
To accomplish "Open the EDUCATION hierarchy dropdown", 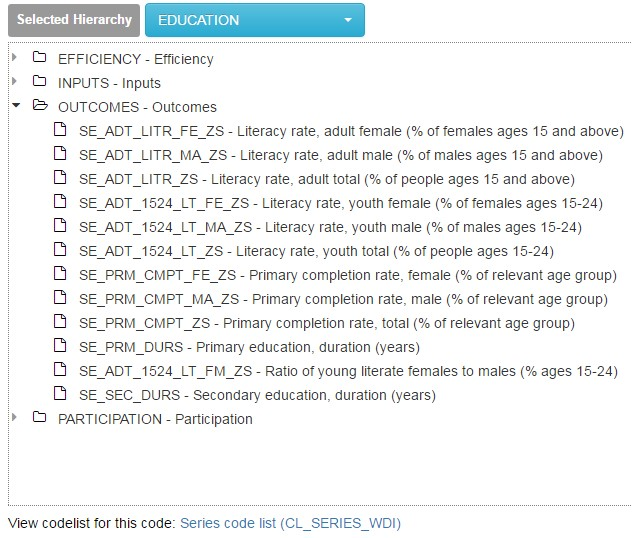I will [x=254, y=20].
